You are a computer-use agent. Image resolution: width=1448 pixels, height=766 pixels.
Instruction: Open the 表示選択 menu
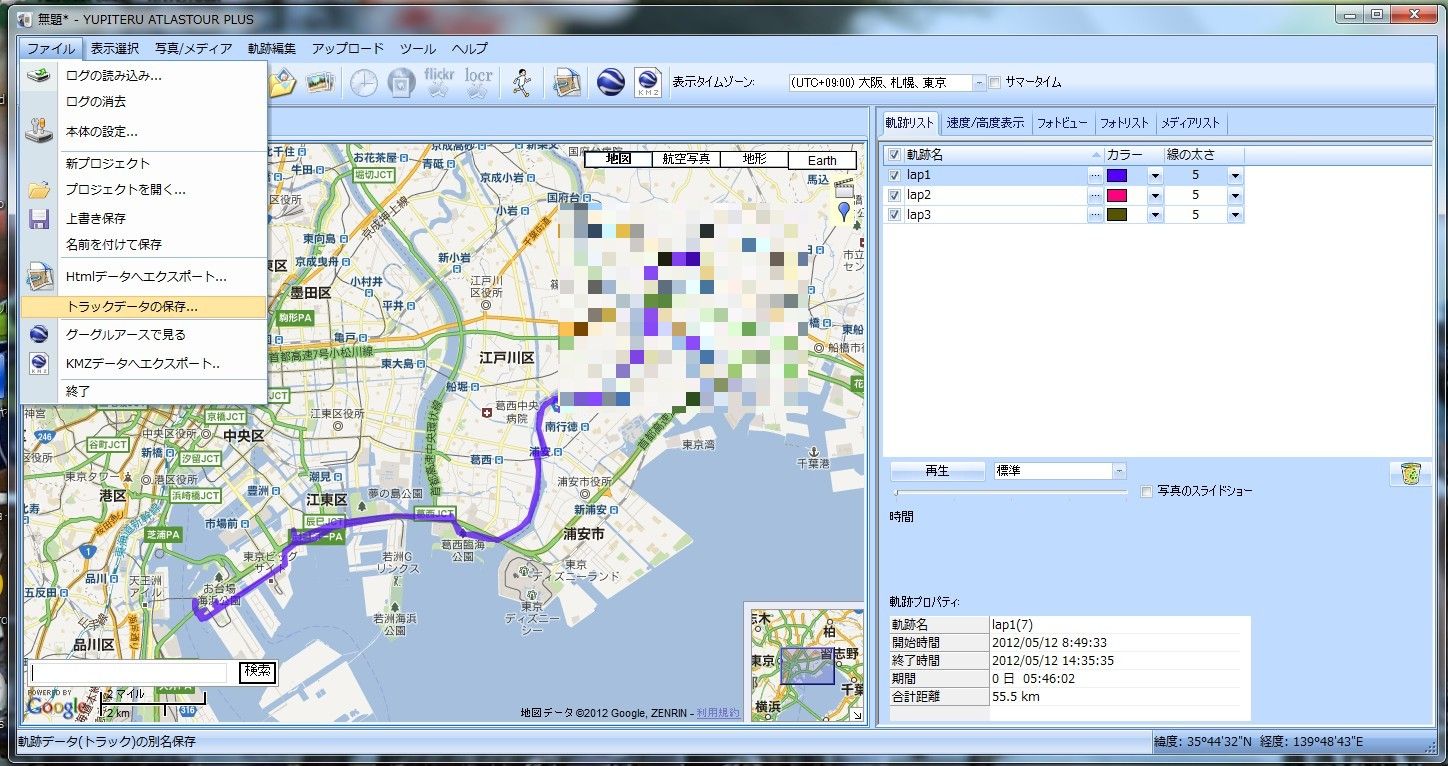(x=115, y=48)
